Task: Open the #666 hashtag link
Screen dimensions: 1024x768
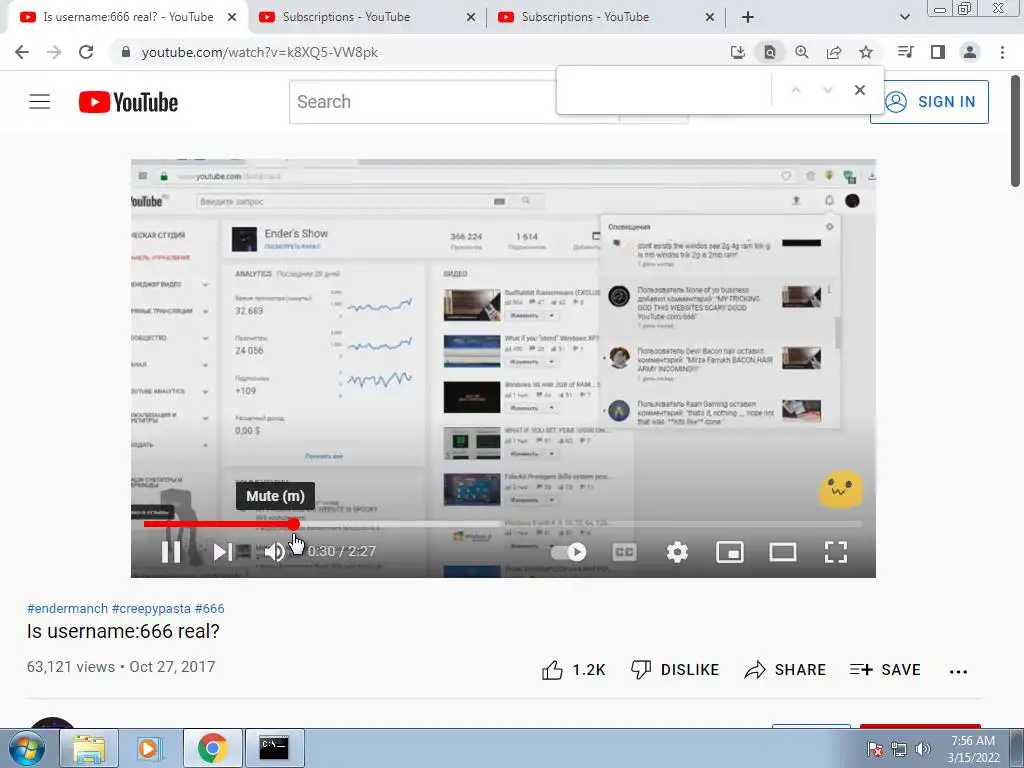Action: click(210, 609)
